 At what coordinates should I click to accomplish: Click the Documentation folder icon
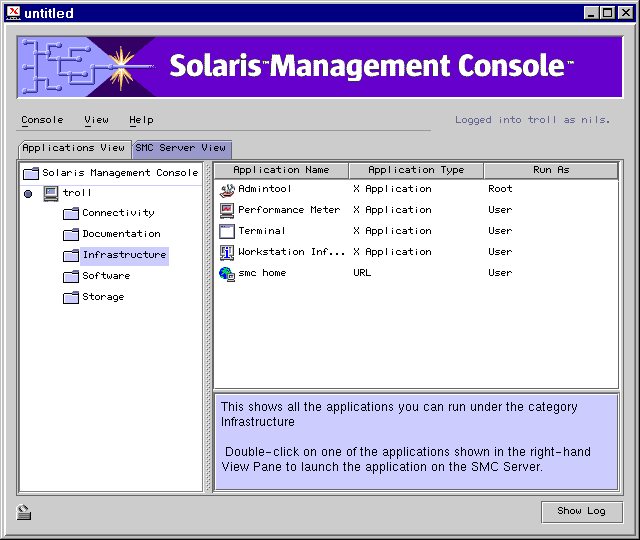tap(71, 235)
